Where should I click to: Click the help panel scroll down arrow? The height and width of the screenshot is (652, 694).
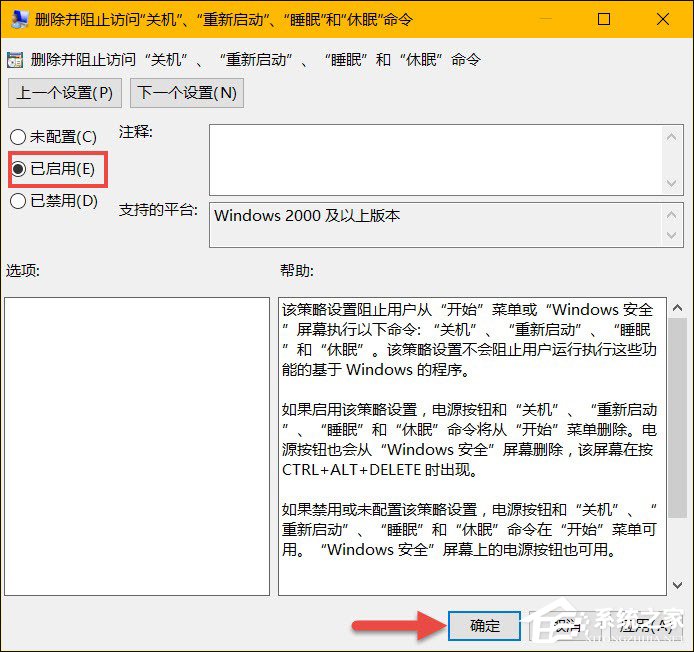(x=677, y=585)
